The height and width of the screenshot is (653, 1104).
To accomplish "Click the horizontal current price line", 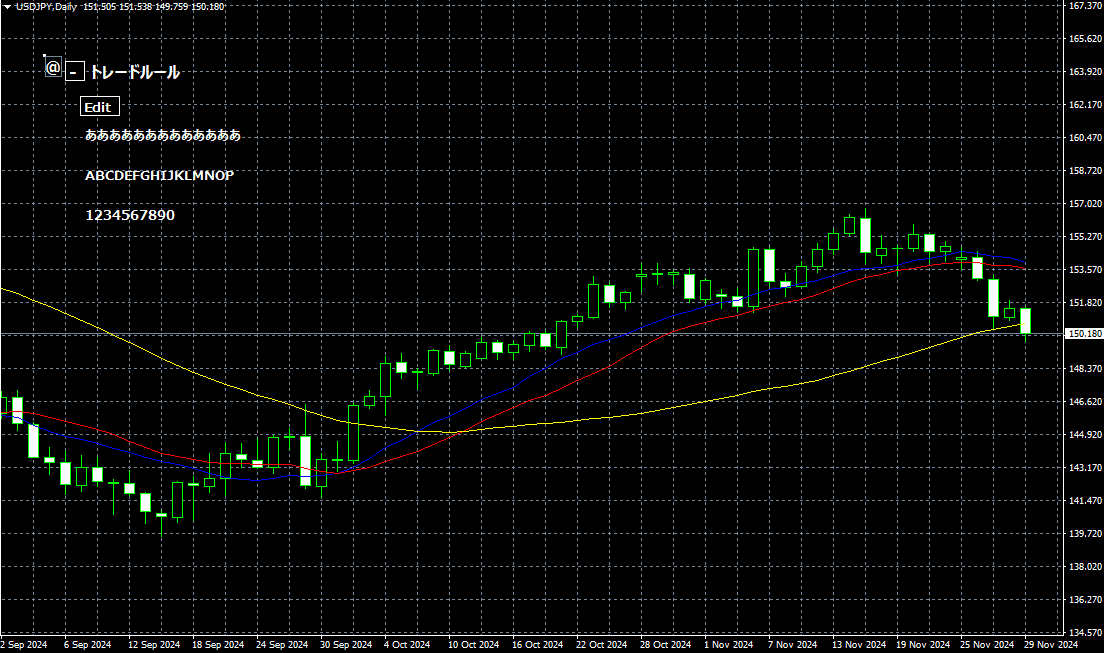I will [500, 330].
